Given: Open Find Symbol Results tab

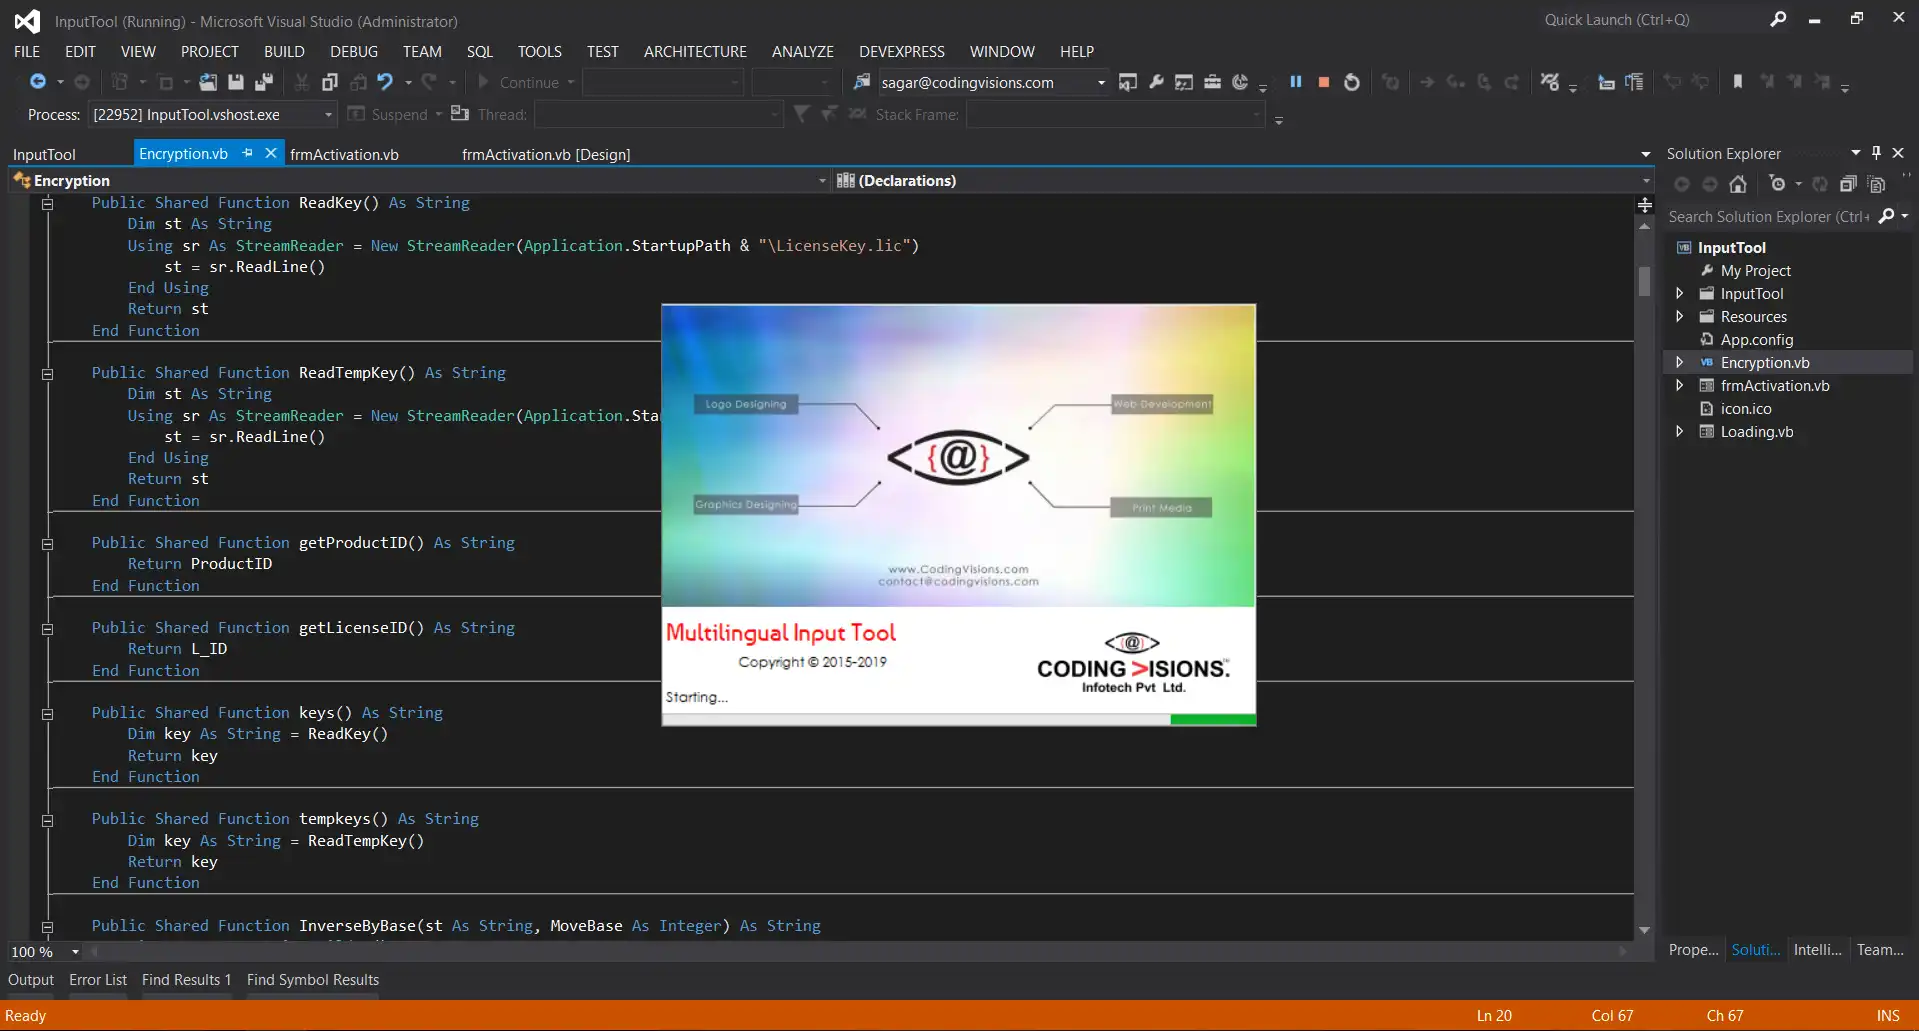Looking at the screenshot, I should (x=313, y=980).
